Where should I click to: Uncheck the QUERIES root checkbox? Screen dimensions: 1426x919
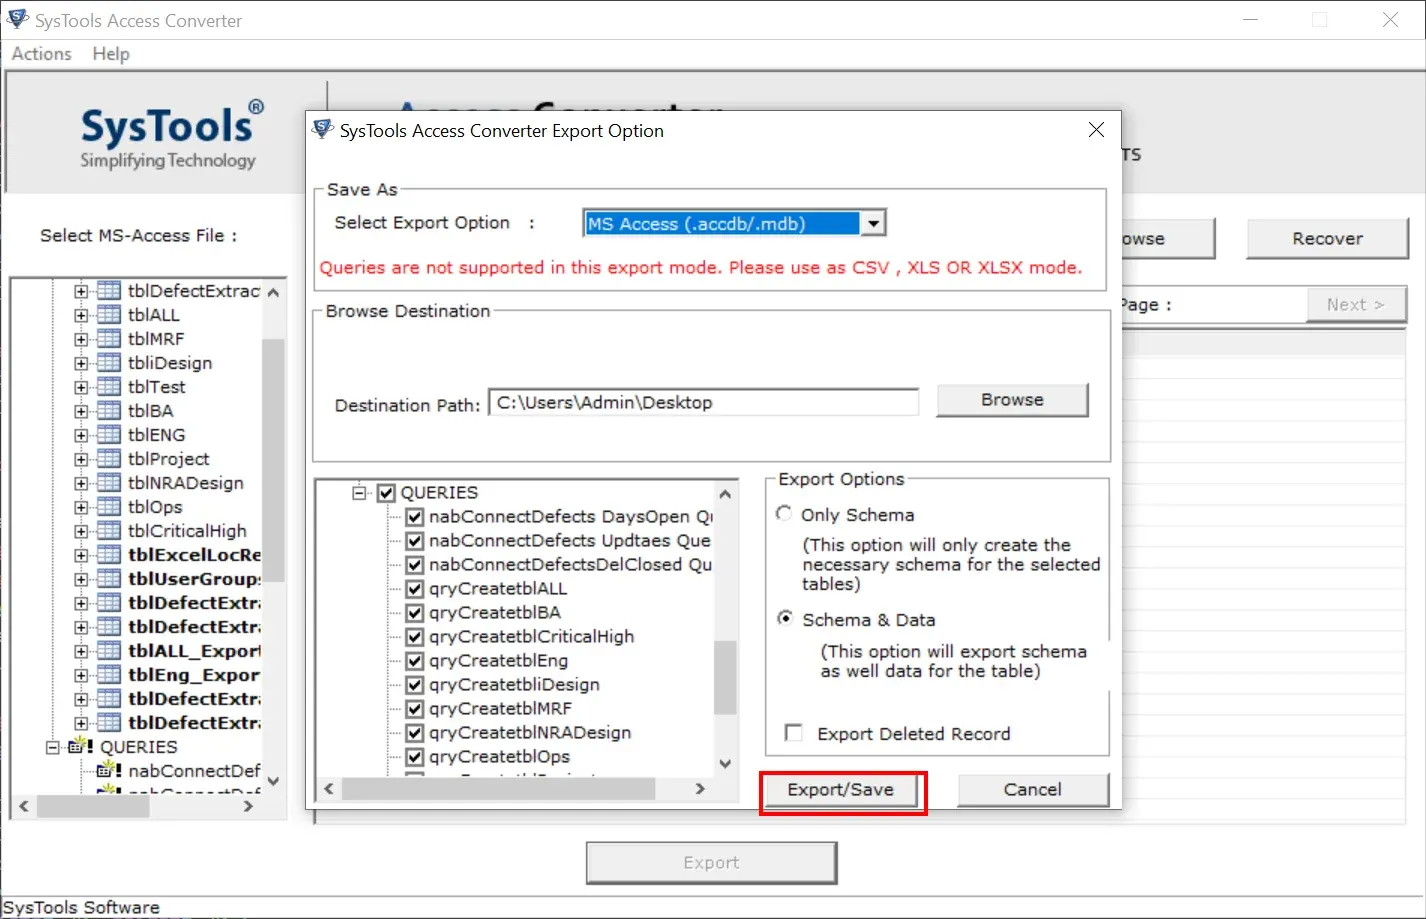tap(386, 493)
